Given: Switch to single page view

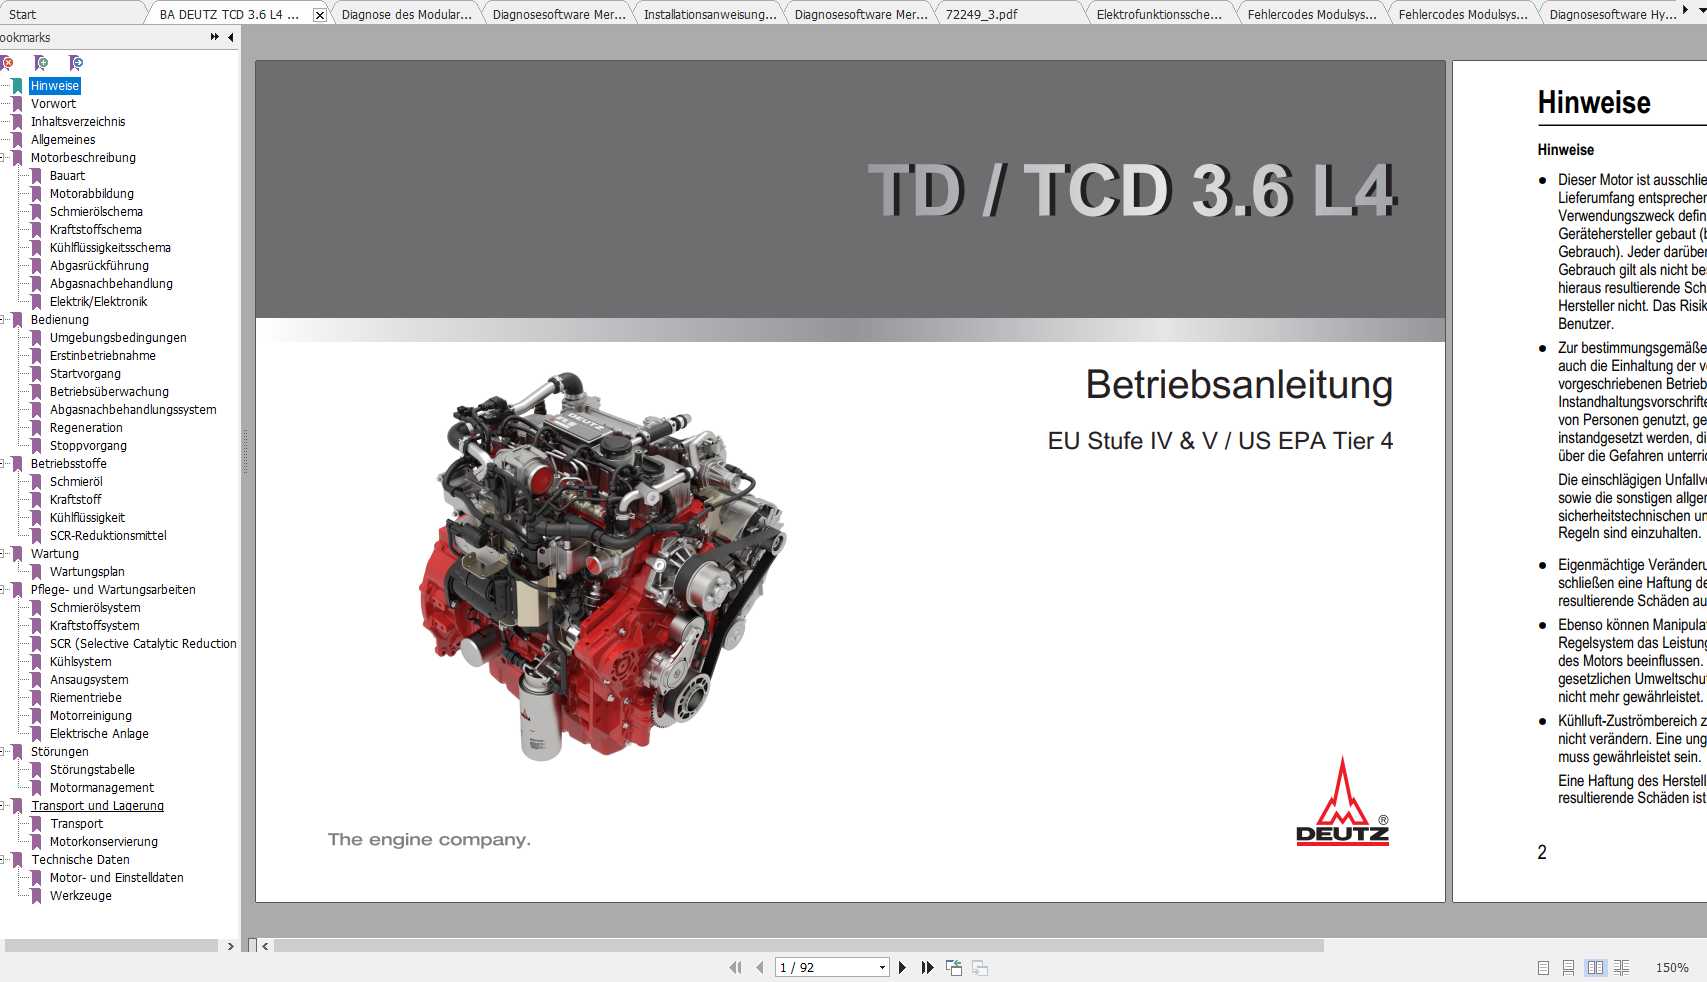Looking at the screenshot, I should (x=1543, y=967).
